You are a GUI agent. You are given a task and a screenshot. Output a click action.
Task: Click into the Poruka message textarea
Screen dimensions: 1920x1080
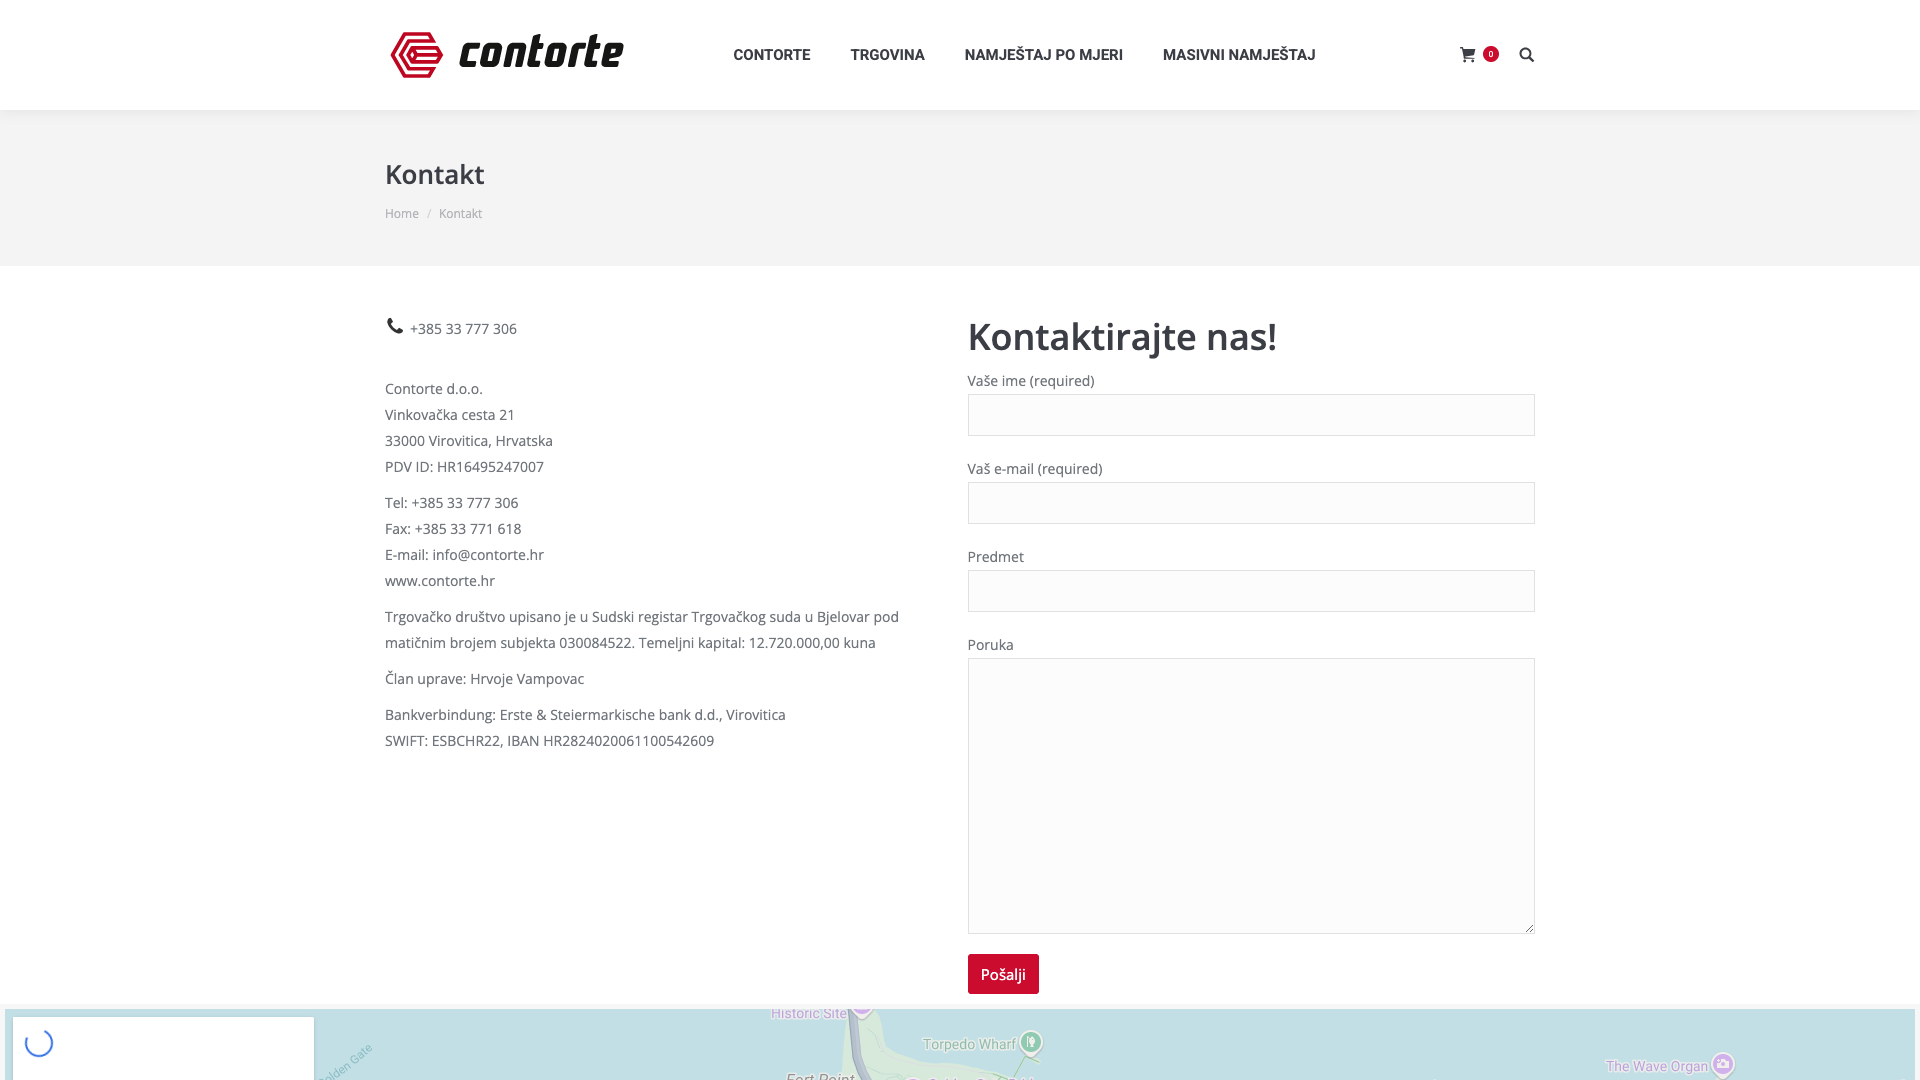[x=1251, y=796]
